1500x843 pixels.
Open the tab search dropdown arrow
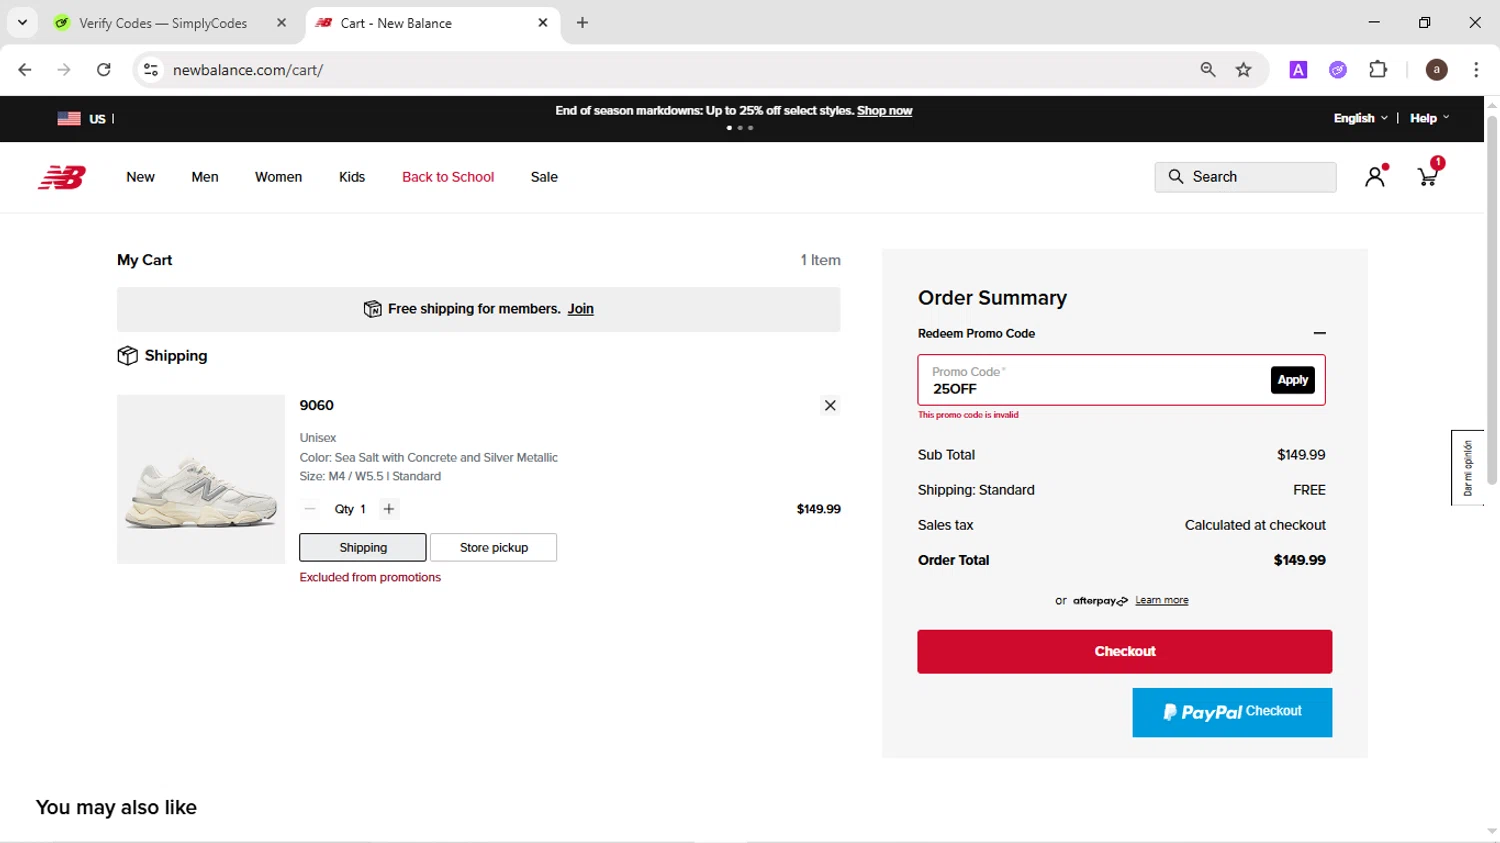click(x=22, y=23)
